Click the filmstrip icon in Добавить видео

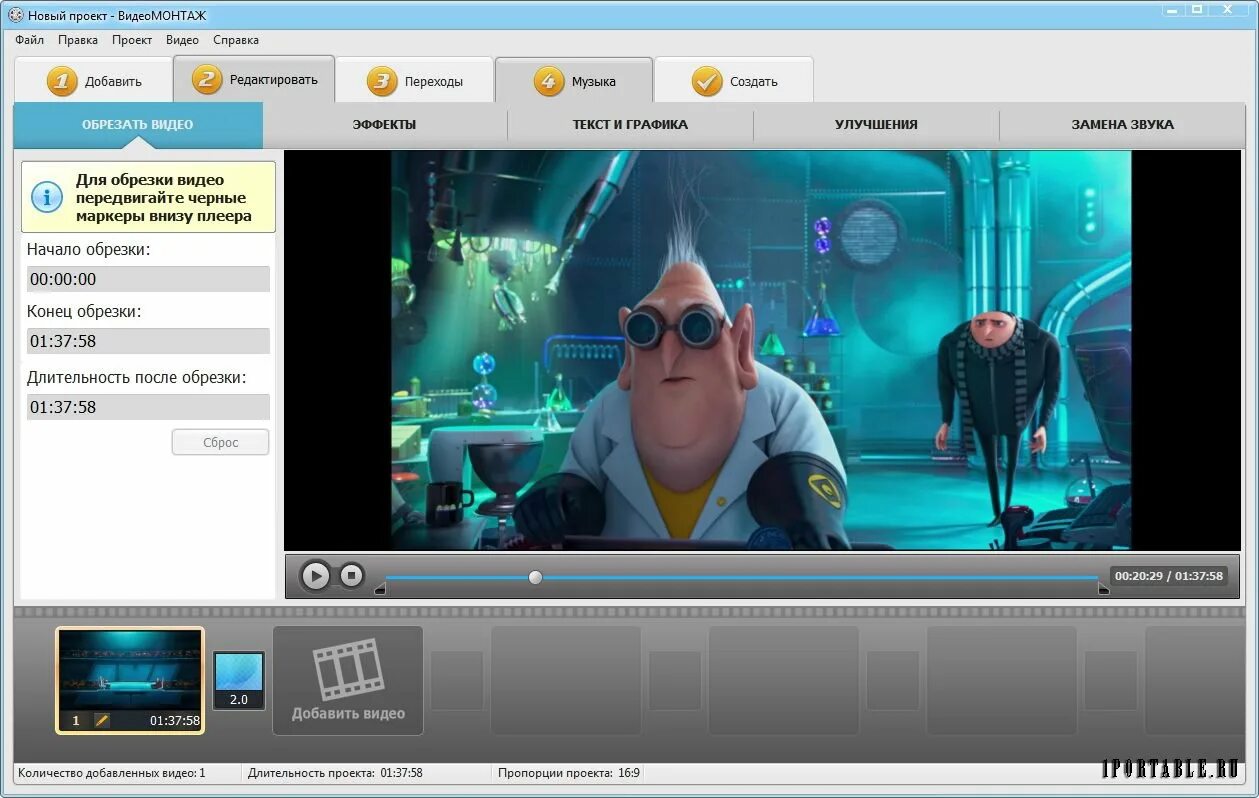coord(348,669)
